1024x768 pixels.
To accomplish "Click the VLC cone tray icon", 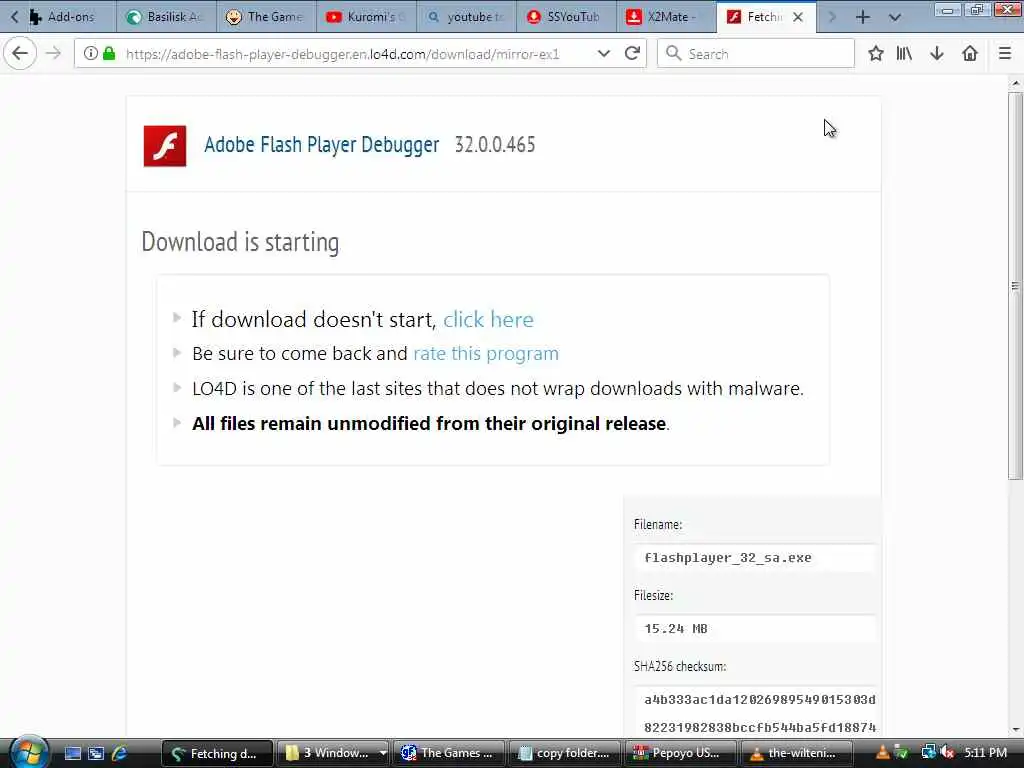I will [x=882, y=753].
